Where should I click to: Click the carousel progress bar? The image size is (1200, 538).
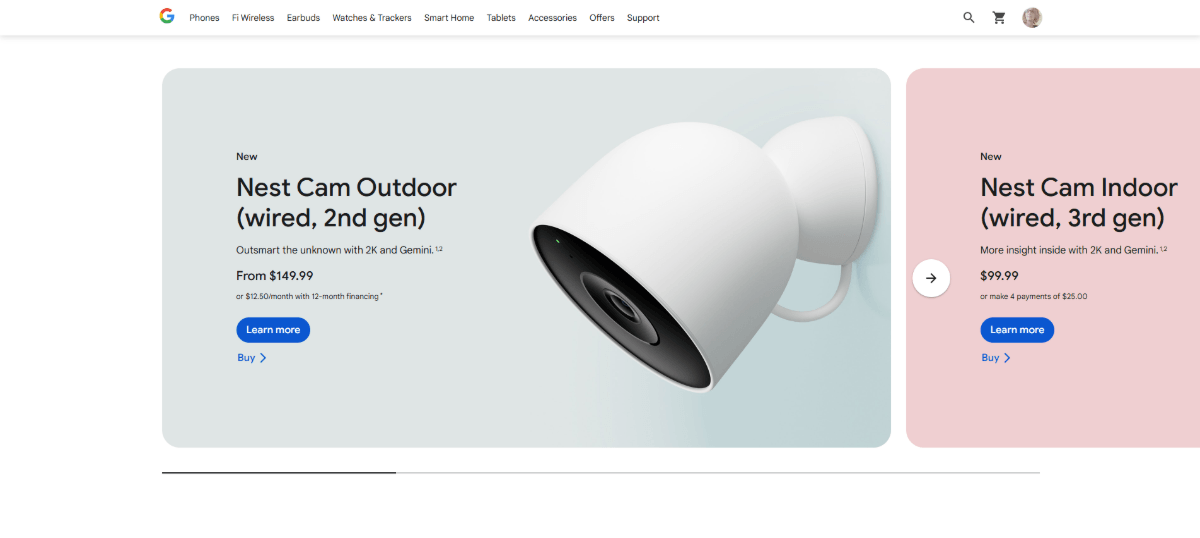(601, 472)
